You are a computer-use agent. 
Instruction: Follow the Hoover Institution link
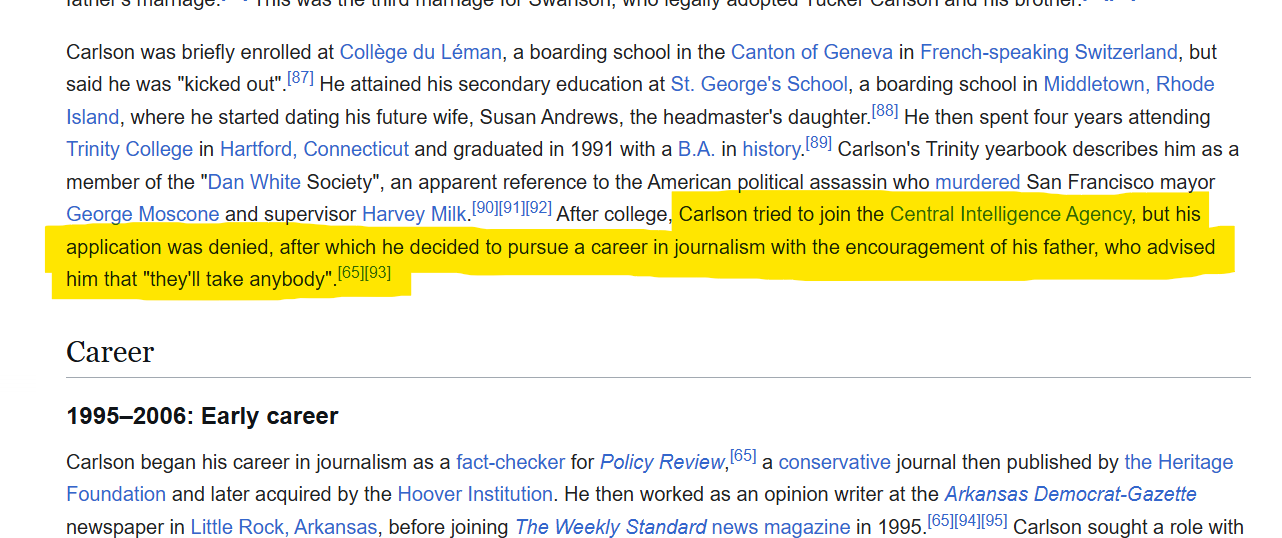click(474, 494)
